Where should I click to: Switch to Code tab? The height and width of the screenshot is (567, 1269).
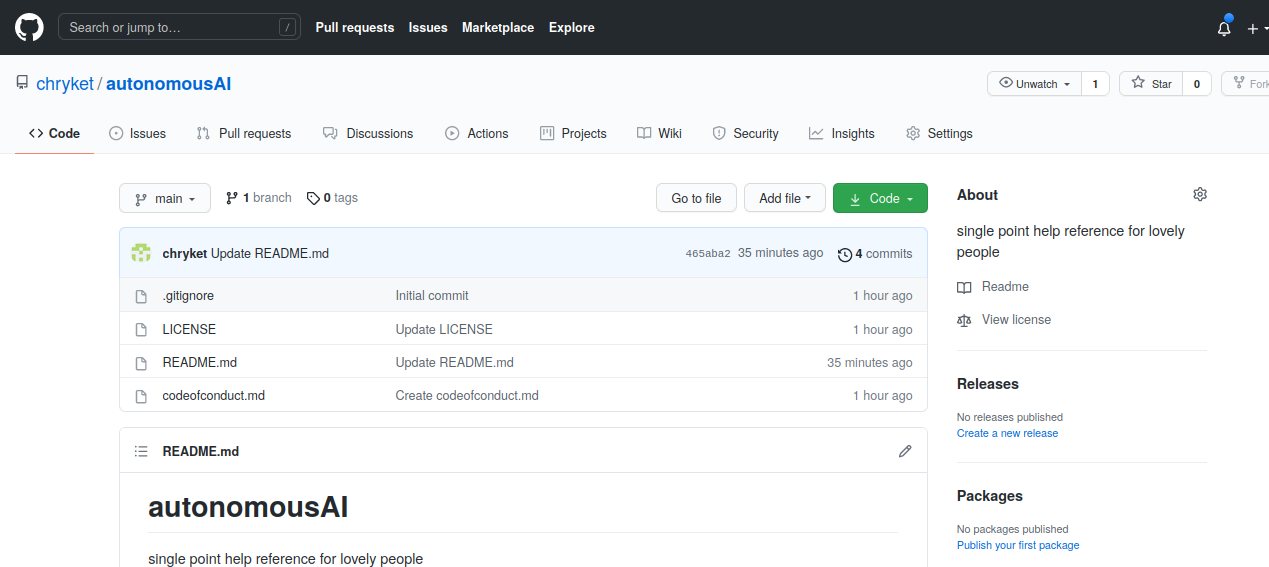pyautogui.click(x=54, y=133)
